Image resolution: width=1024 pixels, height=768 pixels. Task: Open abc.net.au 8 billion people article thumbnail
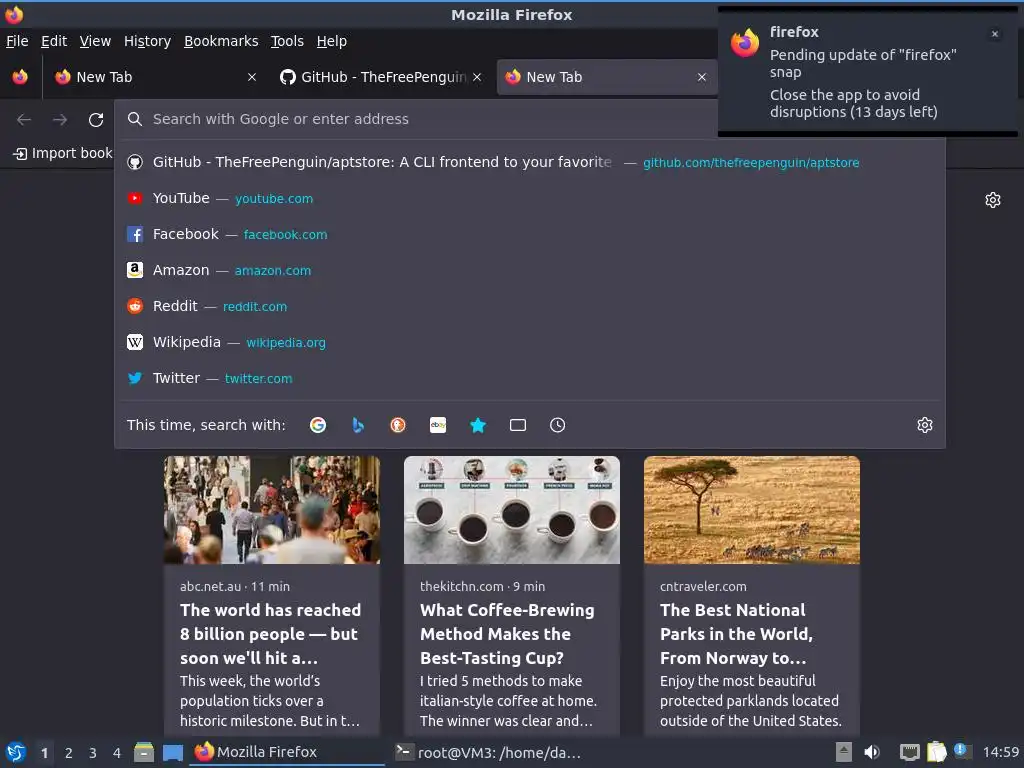click(x=272, y=510)
